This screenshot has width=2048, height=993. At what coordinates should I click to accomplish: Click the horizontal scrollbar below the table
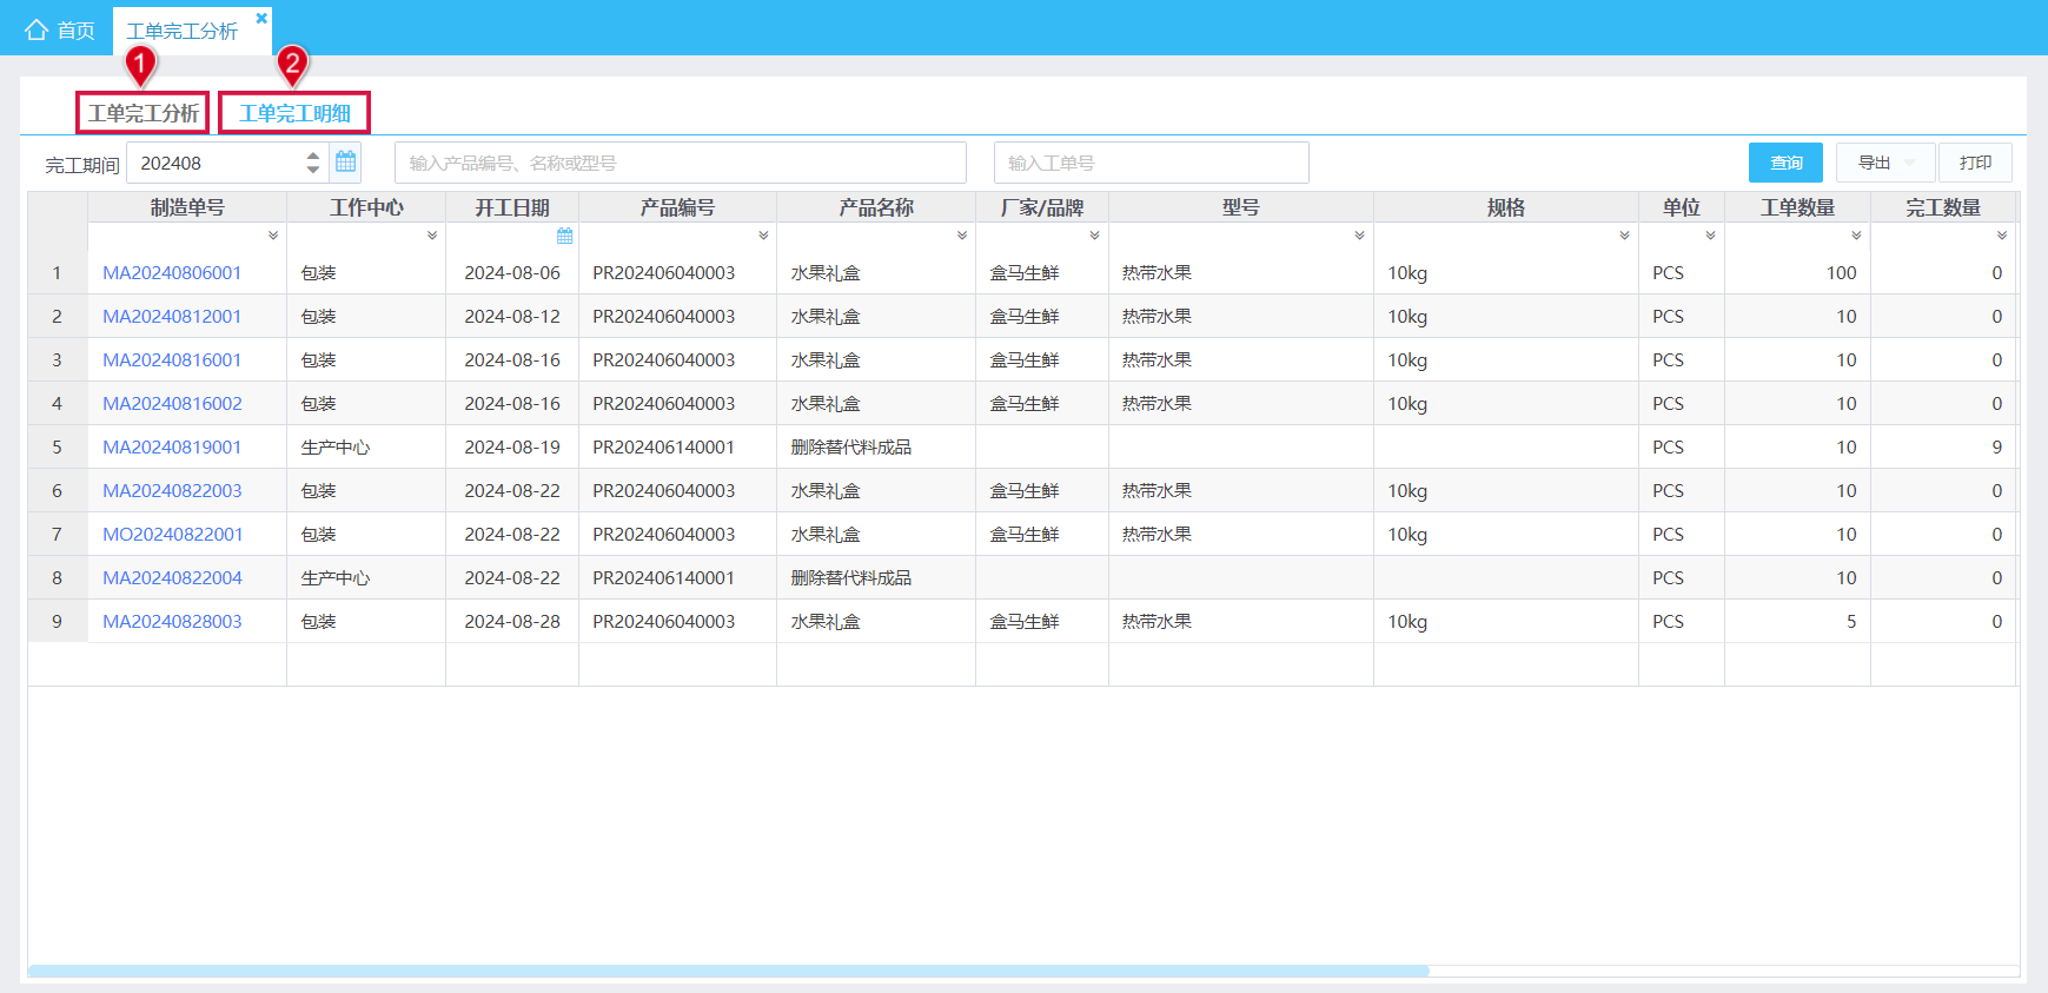pyautogui.click(x=729, y=971)
